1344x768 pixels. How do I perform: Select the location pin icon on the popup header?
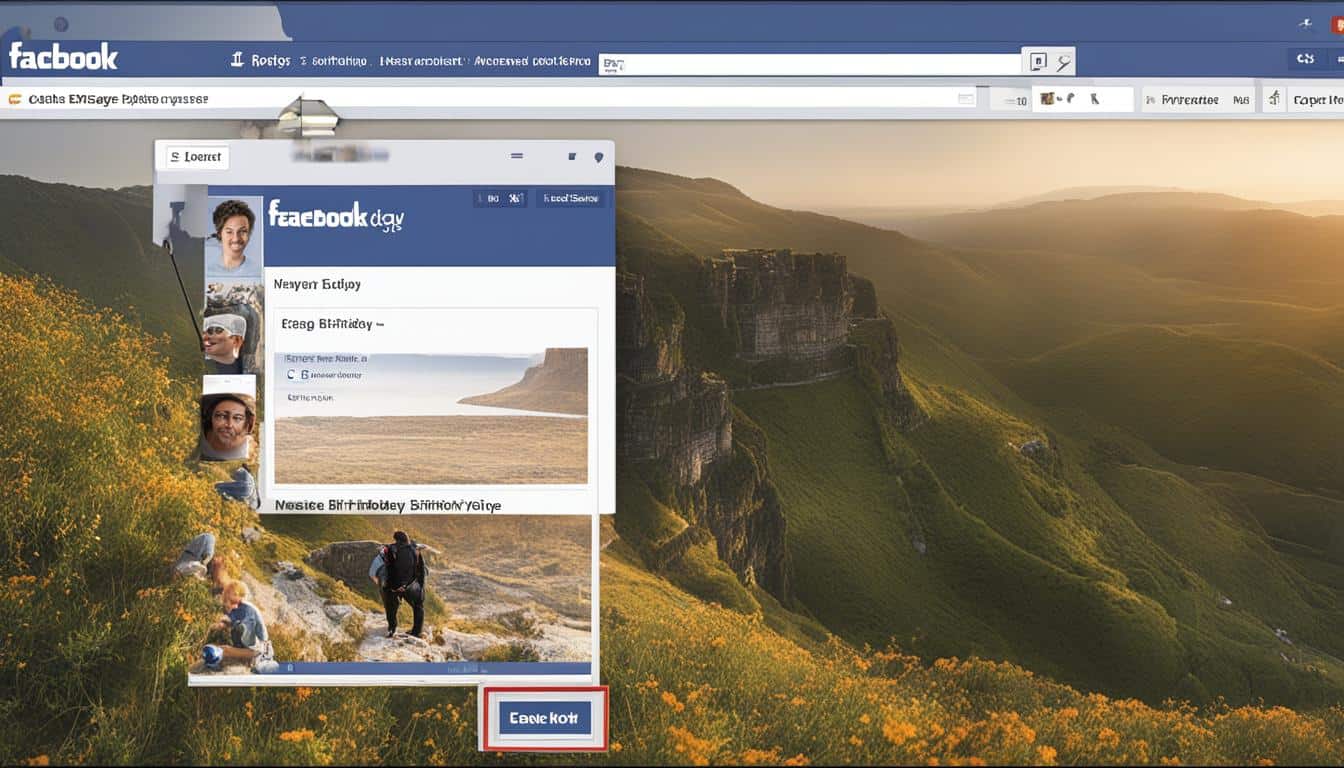point(600,157)
